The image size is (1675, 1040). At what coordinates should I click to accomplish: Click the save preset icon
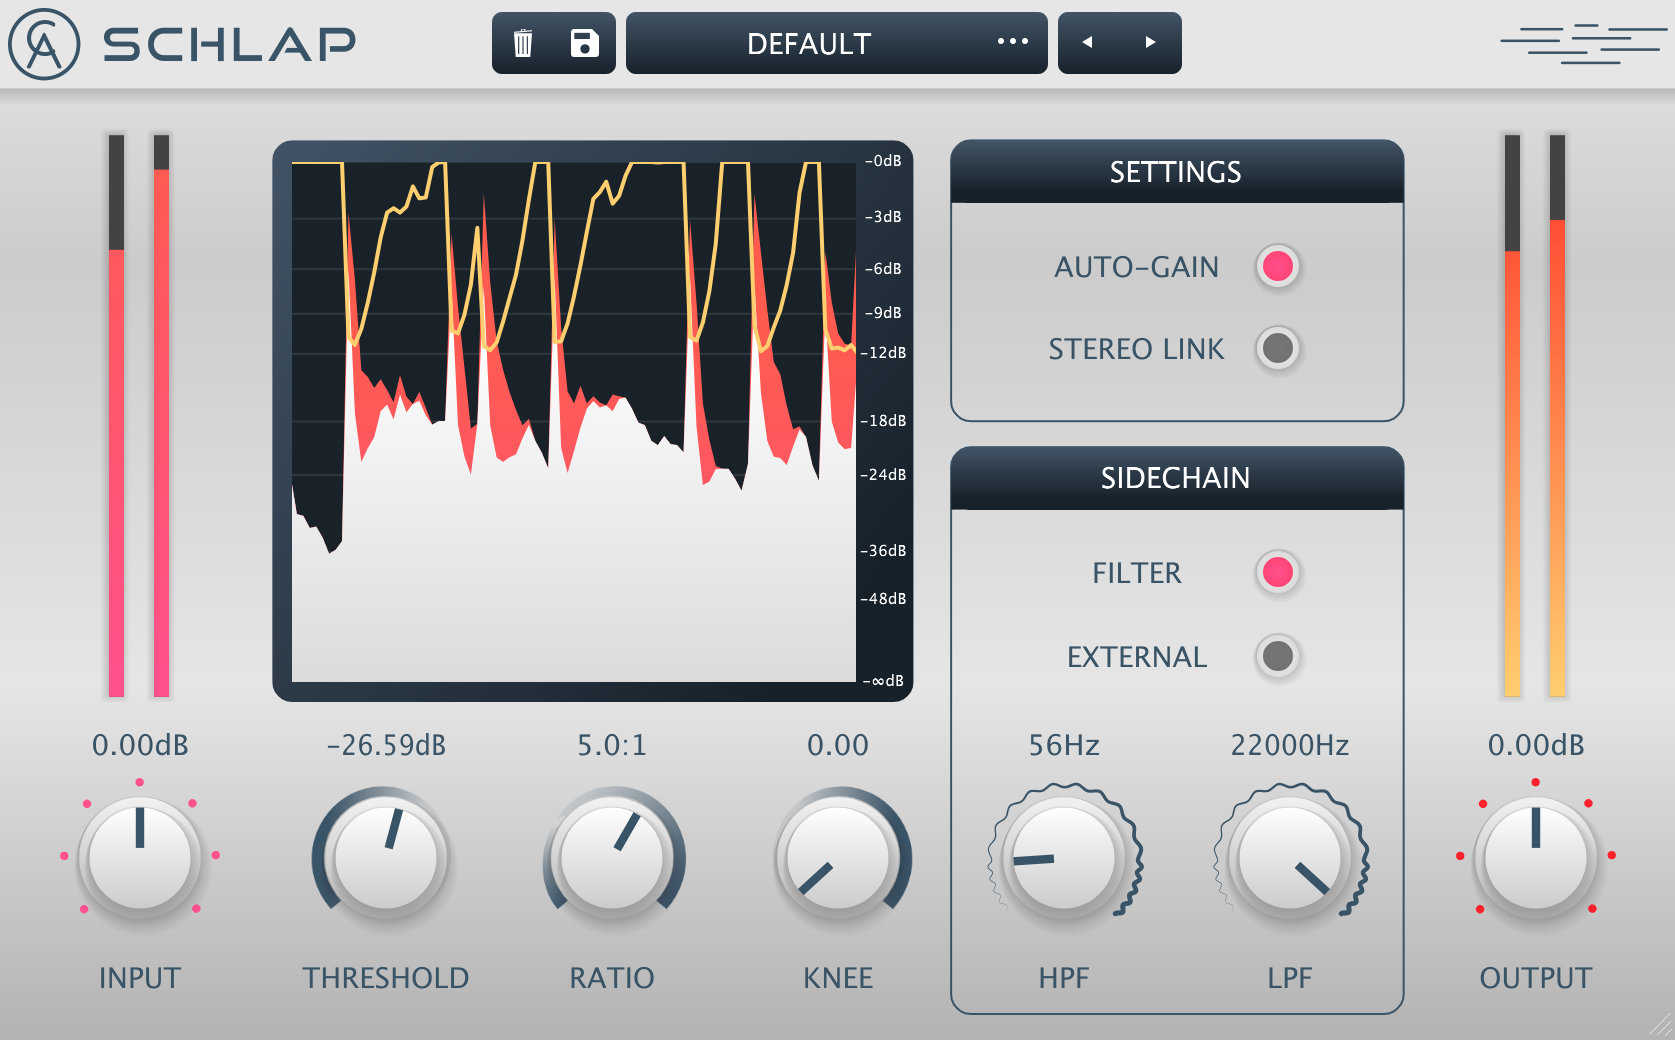583,42
